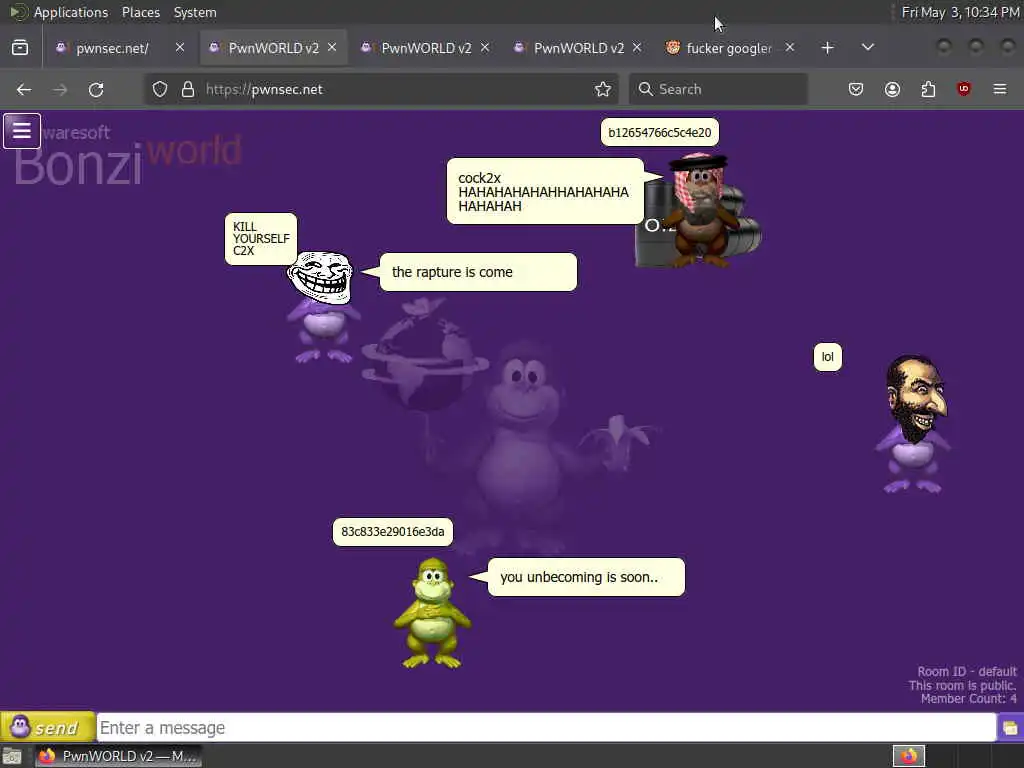This screenshot has width=1024, height=768.
Task: Open the uBlock Origin extension icon
Action: coord(964,89)
